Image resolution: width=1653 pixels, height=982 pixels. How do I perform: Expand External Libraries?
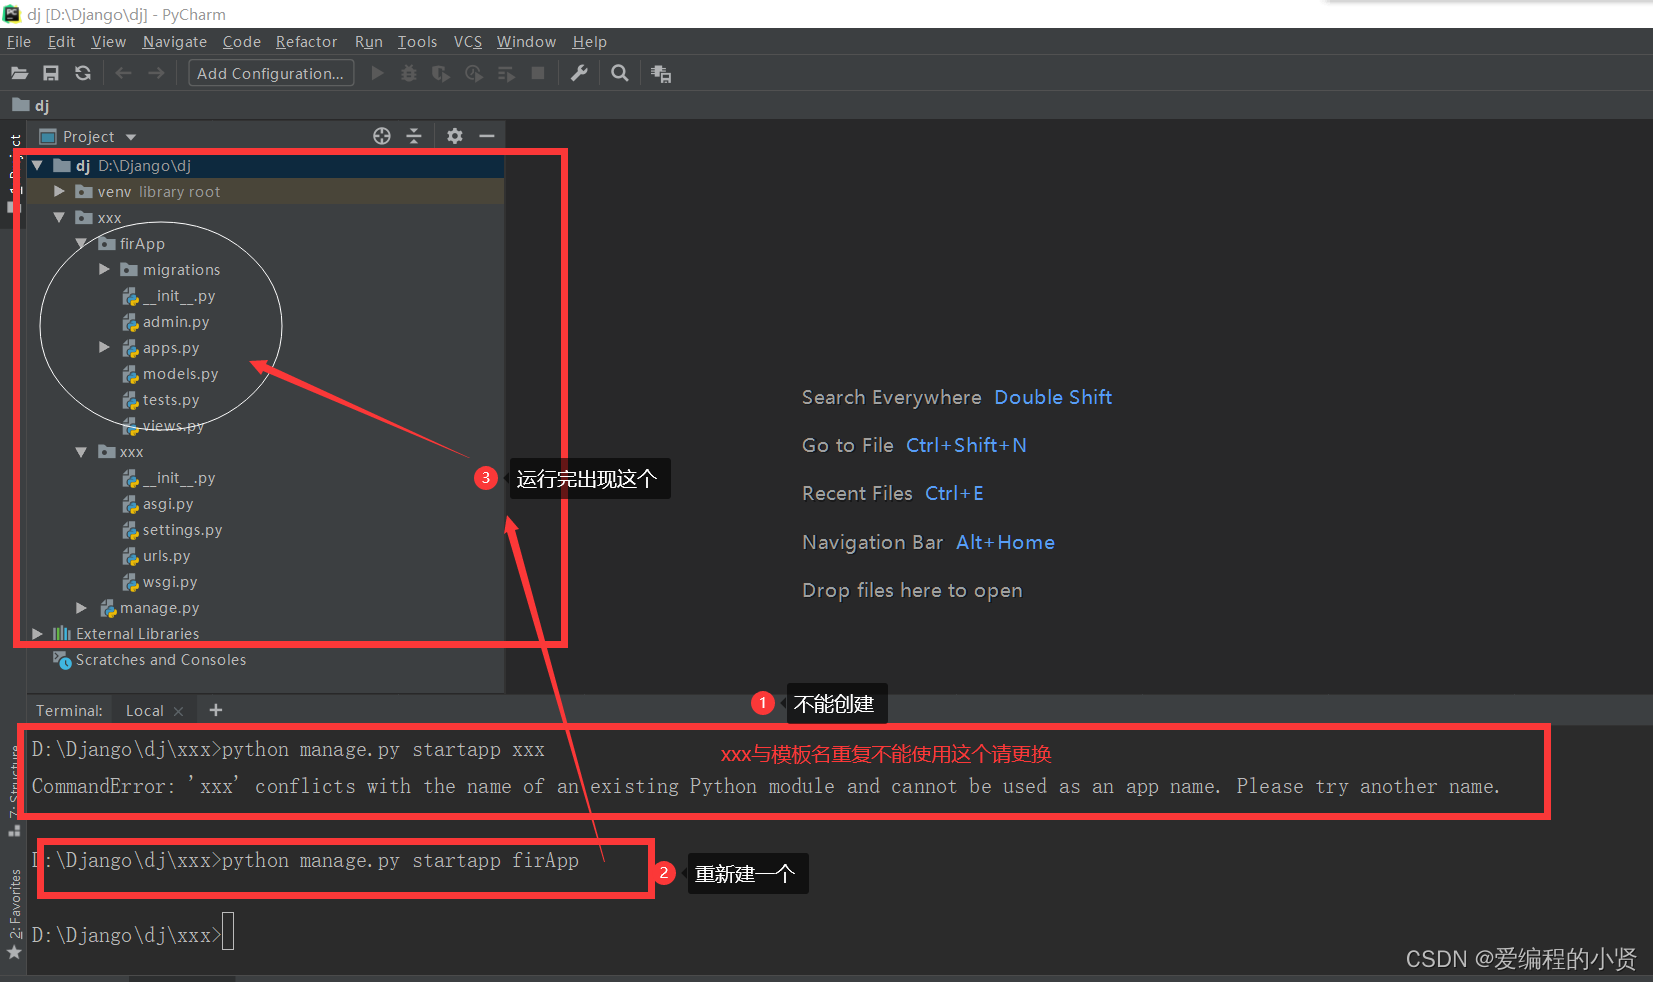click(37, 634)
